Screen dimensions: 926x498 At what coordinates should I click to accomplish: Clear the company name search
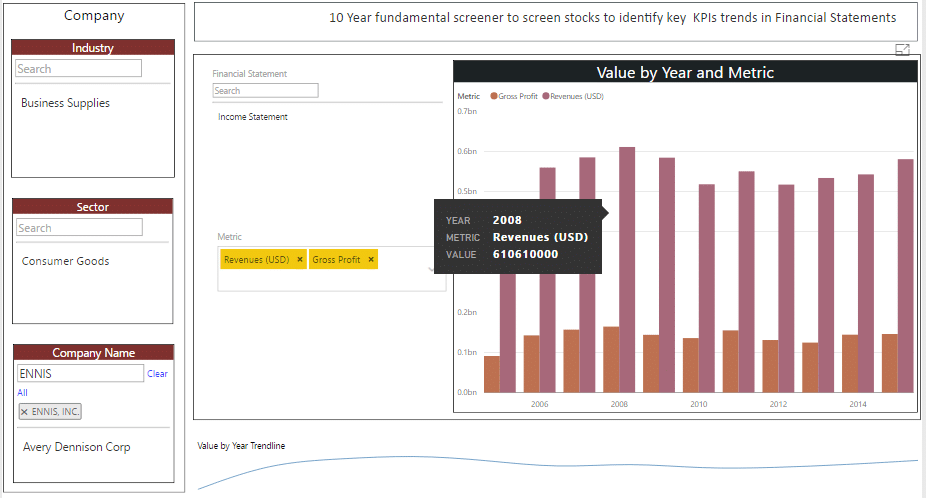coord(157,373)
